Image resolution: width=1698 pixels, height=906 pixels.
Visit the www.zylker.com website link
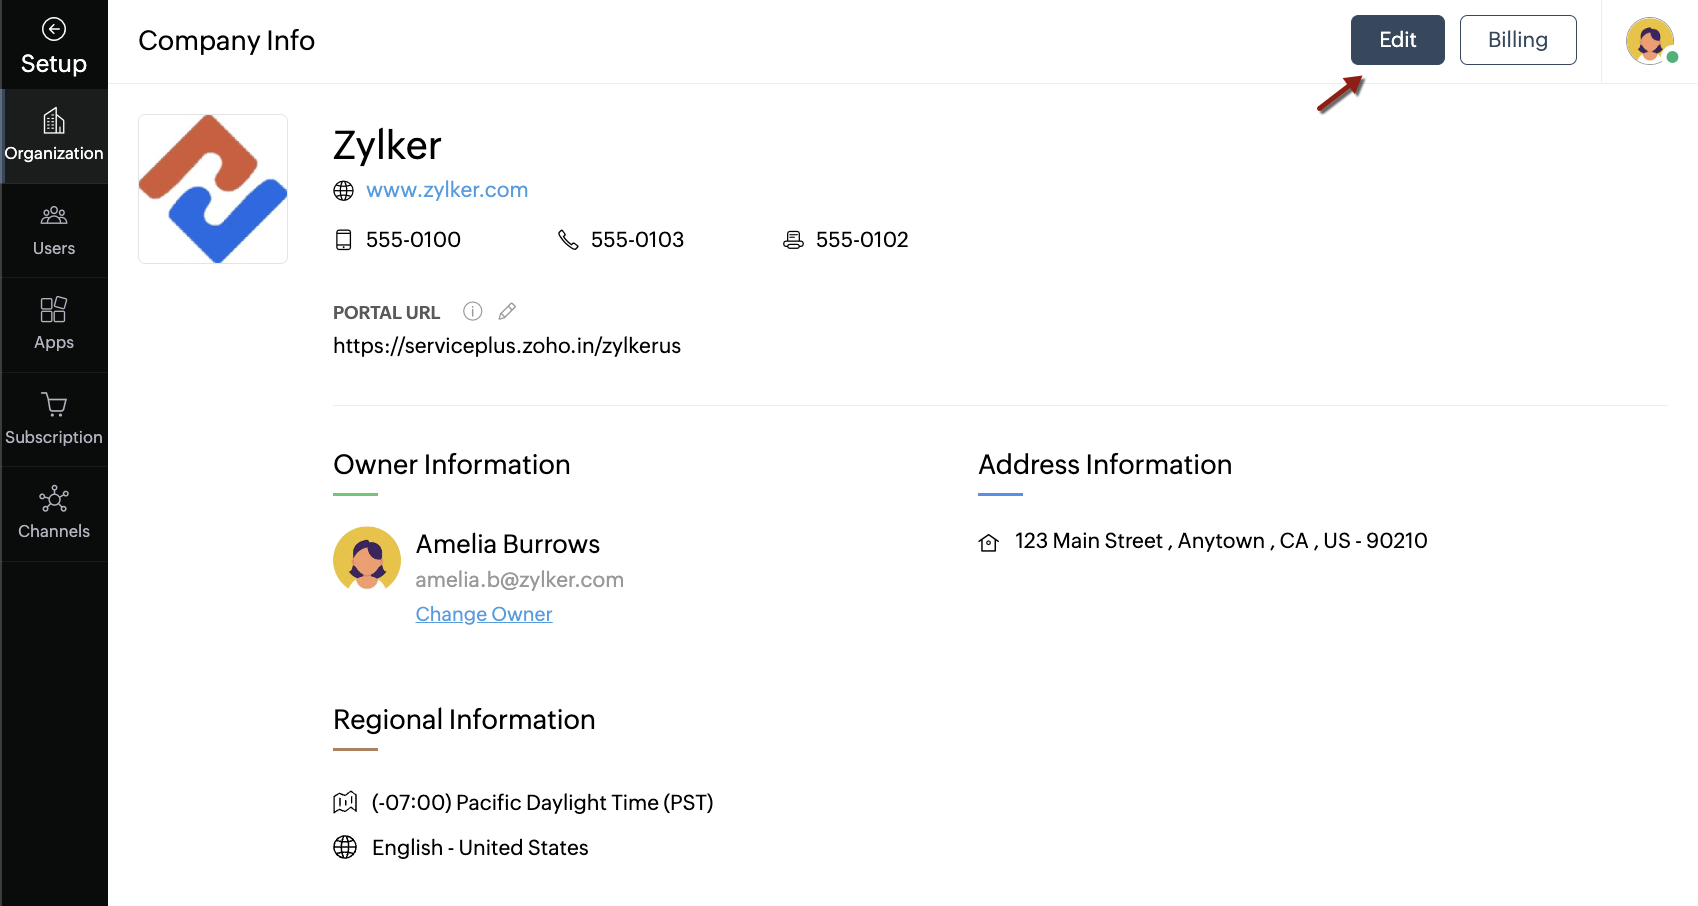(447, 190)
